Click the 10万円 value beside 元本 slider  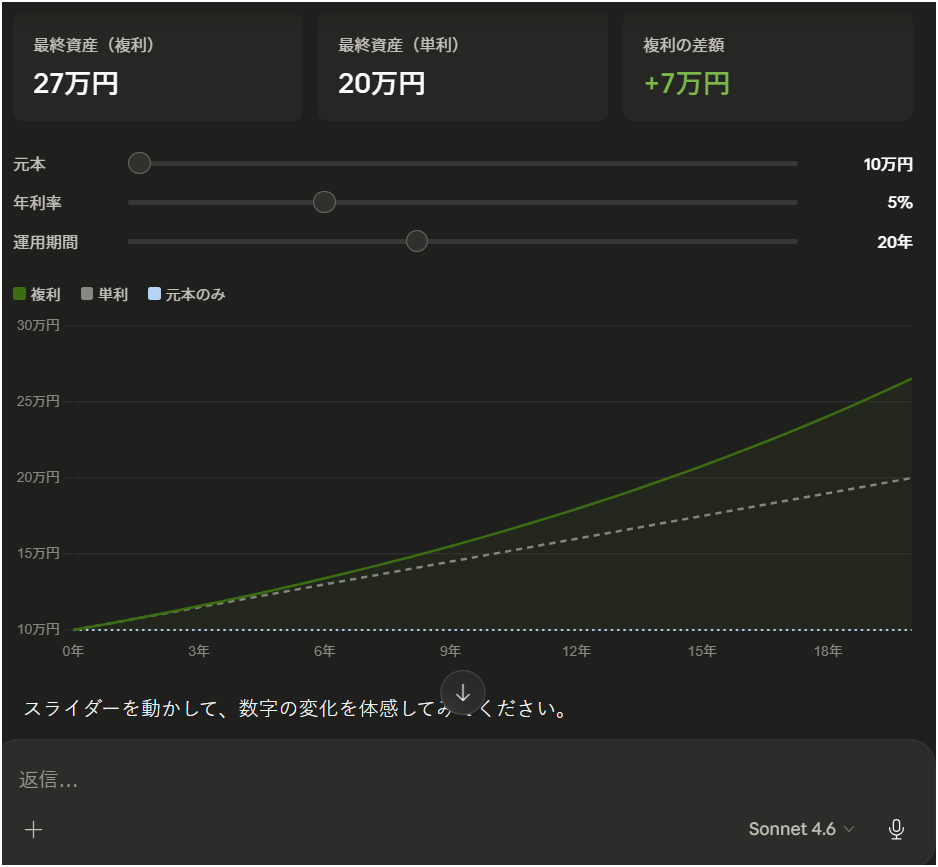888,164
